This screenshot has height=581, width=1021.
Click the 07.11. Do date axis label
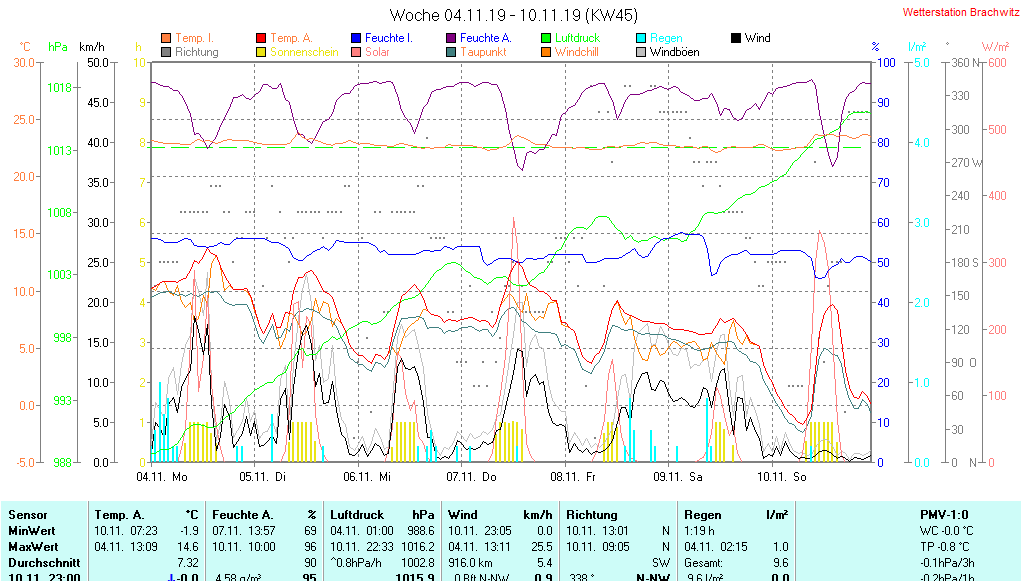[x=471, y=477]
